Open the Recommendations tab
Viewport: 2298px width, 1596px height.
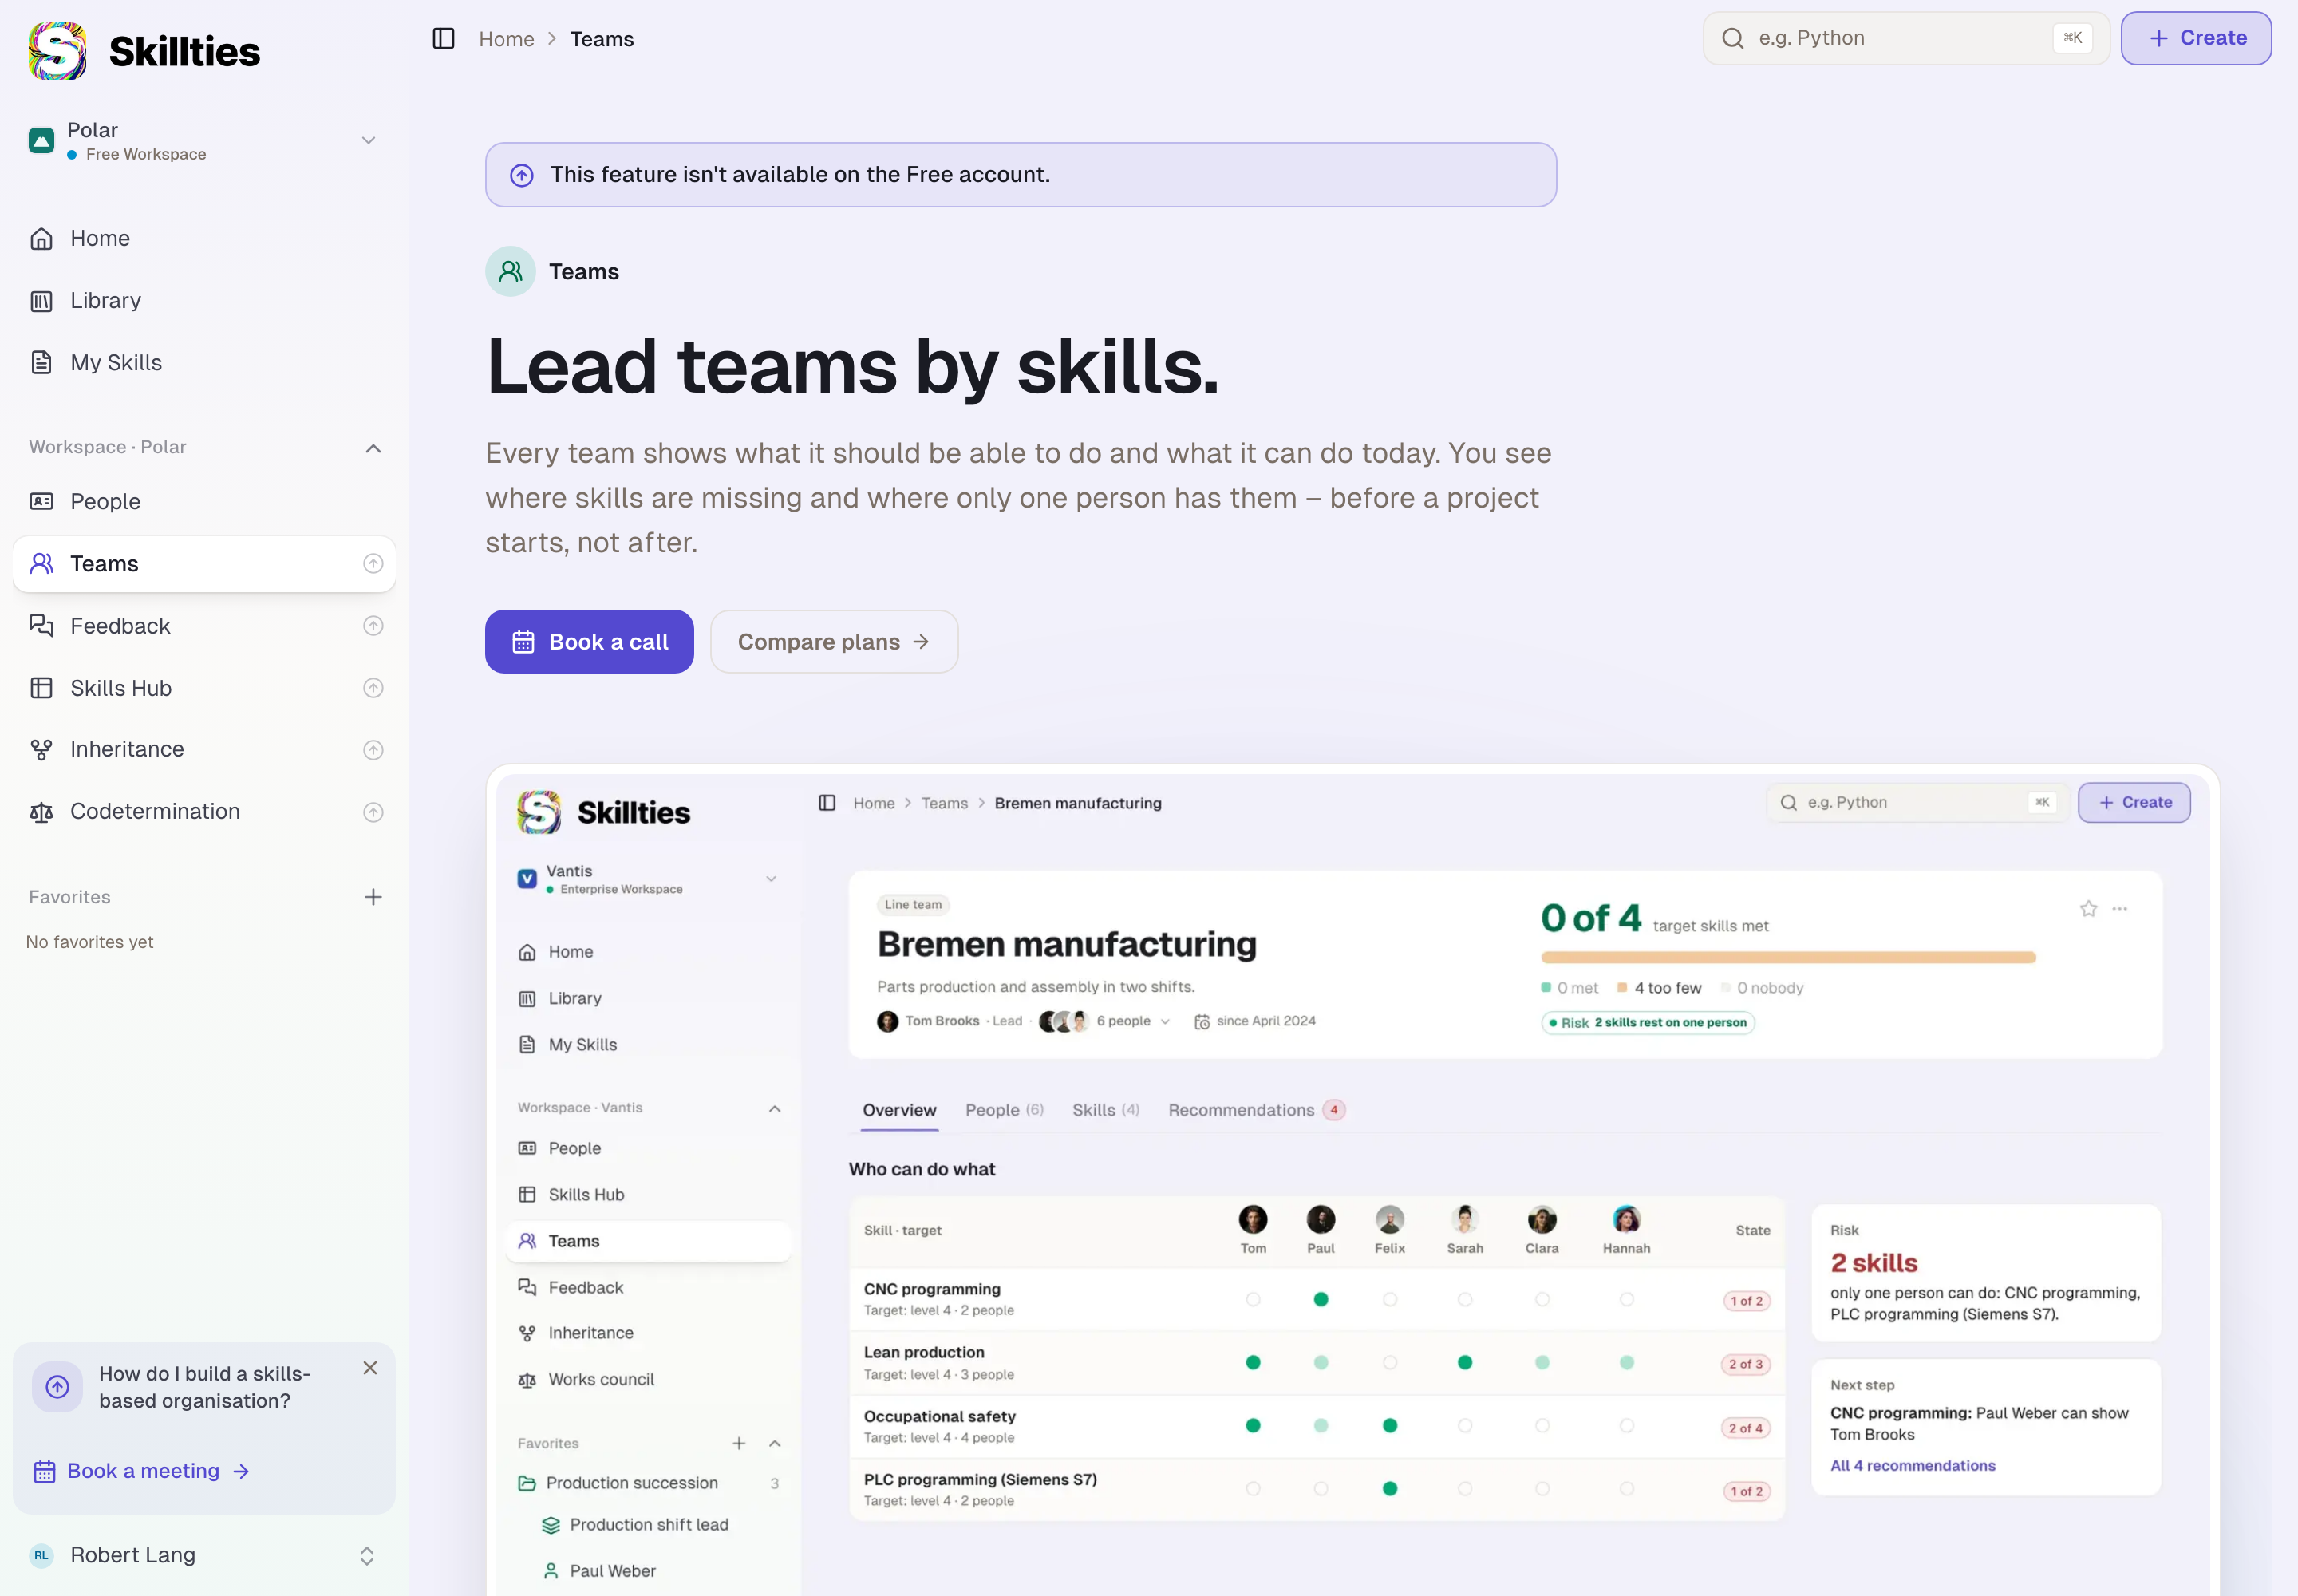1256,1110
